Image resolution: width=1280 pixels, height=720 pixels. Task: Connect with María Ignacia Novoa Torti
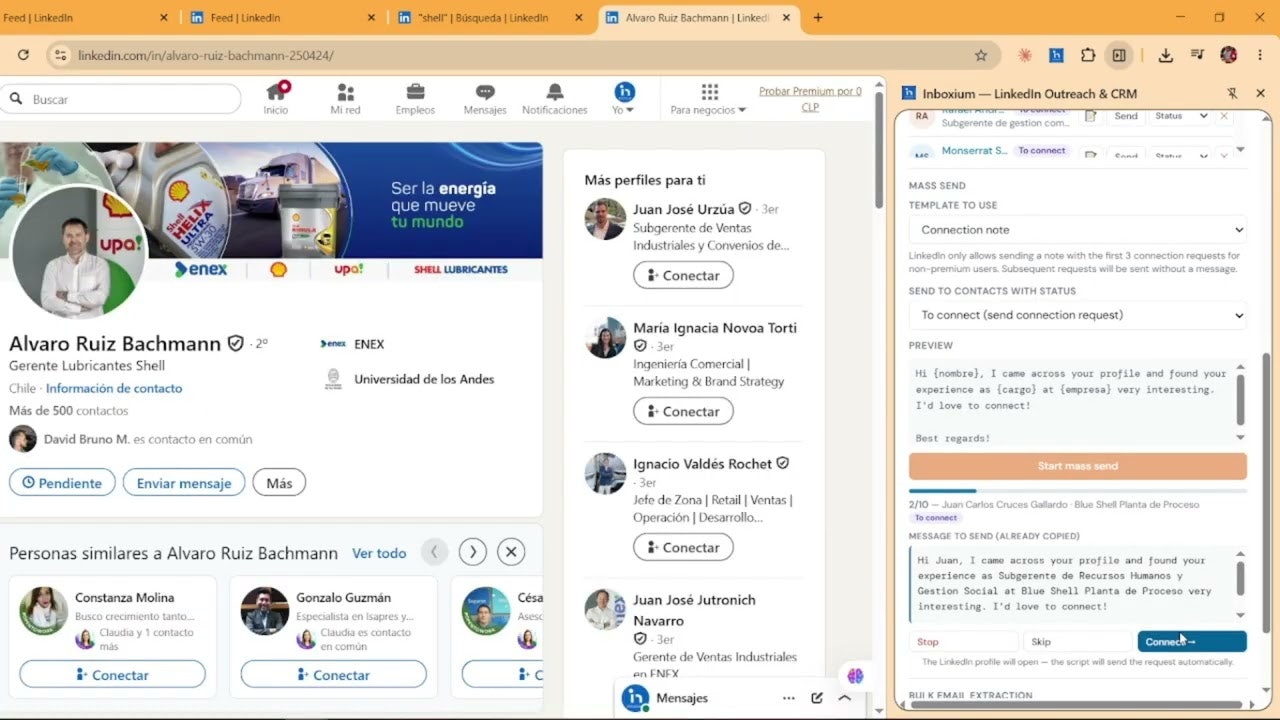click(683, 411)
